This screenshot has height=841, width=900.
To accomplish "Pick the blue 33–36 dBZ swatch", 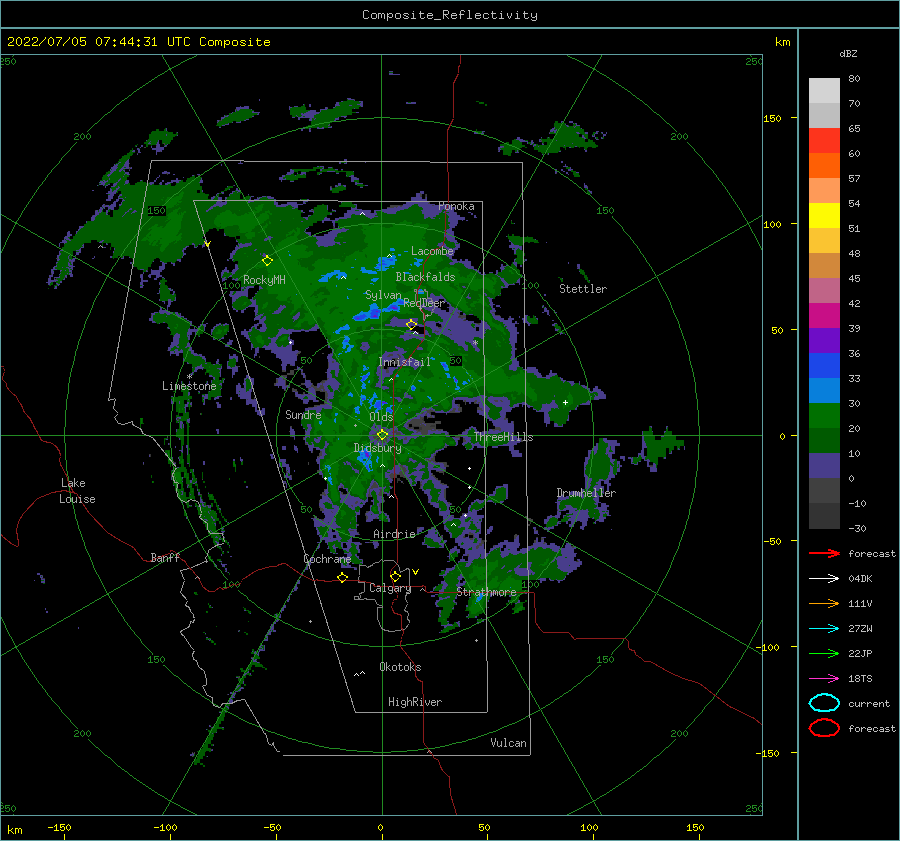I will coord(824,365).
